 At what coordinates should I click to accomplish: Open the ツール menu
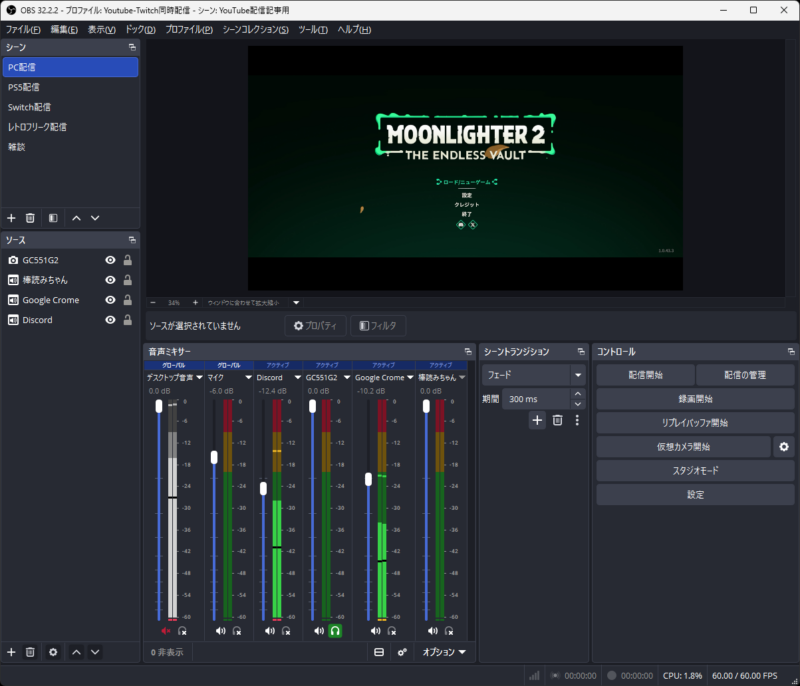(x=313, y=30)
